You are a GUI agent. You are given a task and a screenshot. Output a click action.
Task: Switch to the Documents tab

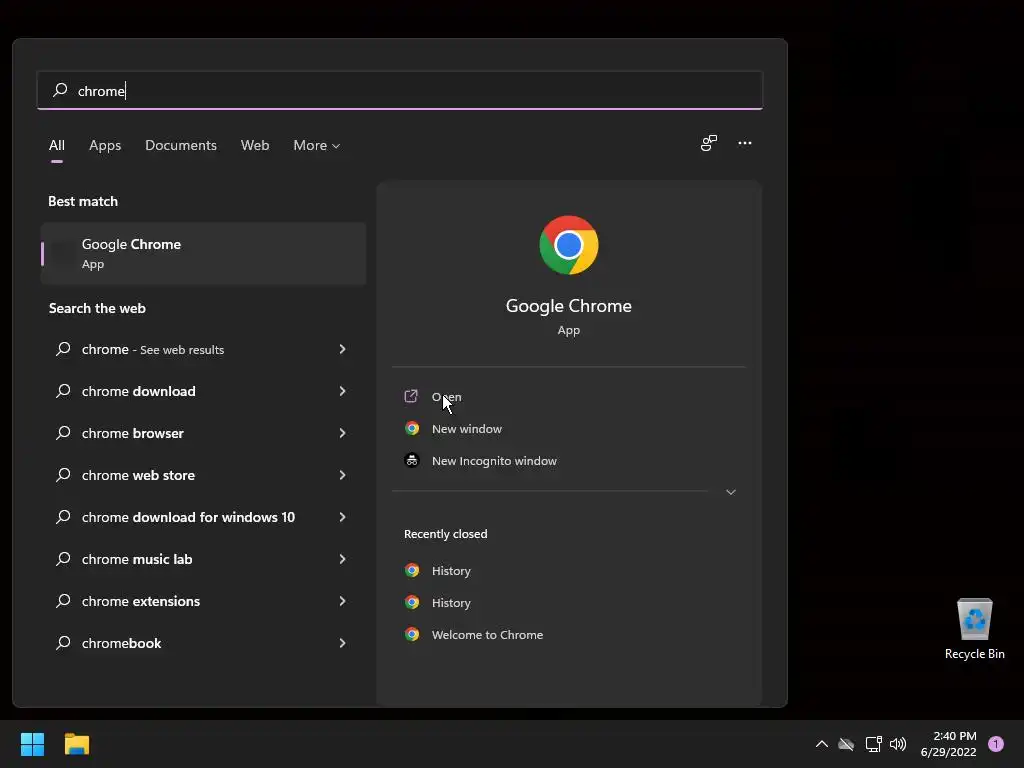point(181,146)
